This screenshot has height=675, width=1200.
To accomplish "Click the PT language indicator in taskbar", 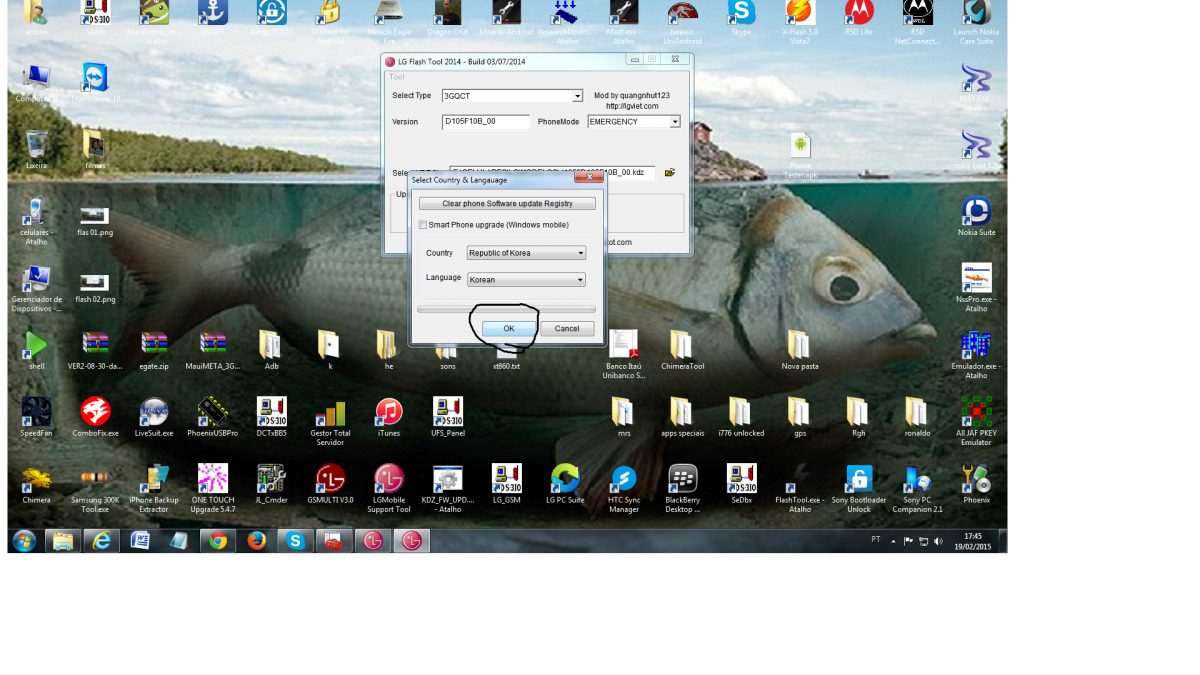I will (x=876, y=539).
